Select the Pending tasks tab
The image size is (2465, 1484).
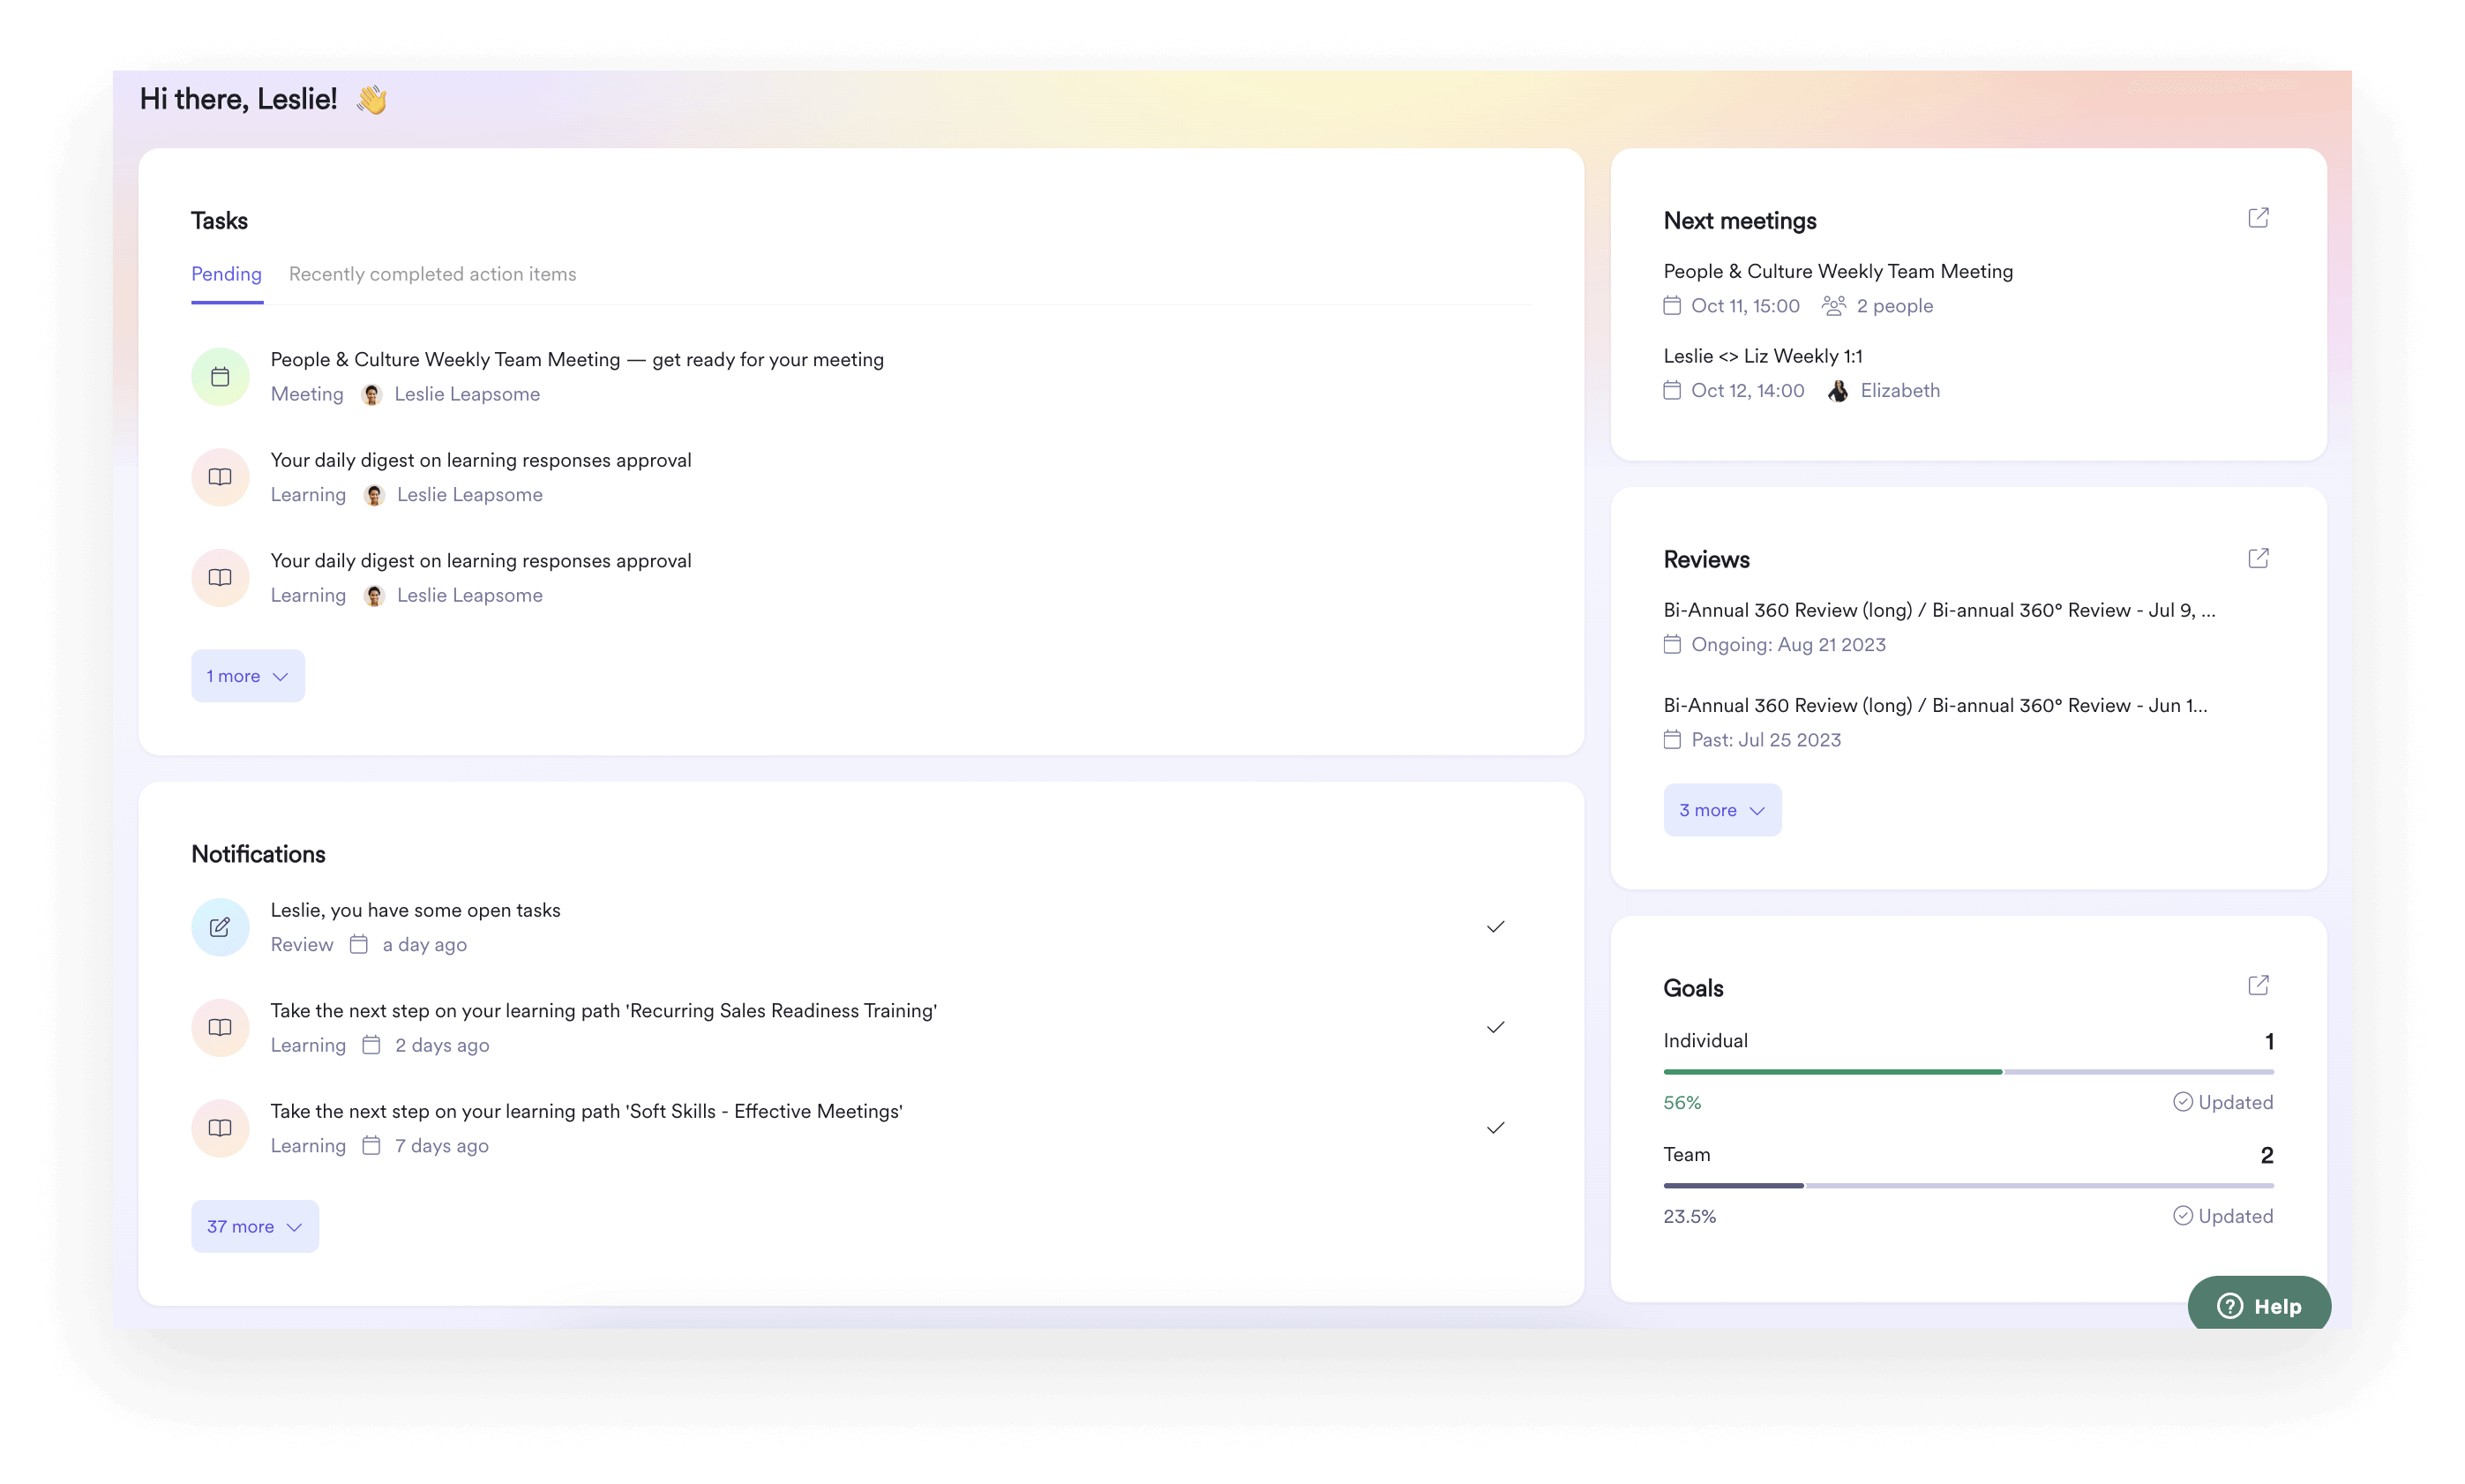[227, 274]
